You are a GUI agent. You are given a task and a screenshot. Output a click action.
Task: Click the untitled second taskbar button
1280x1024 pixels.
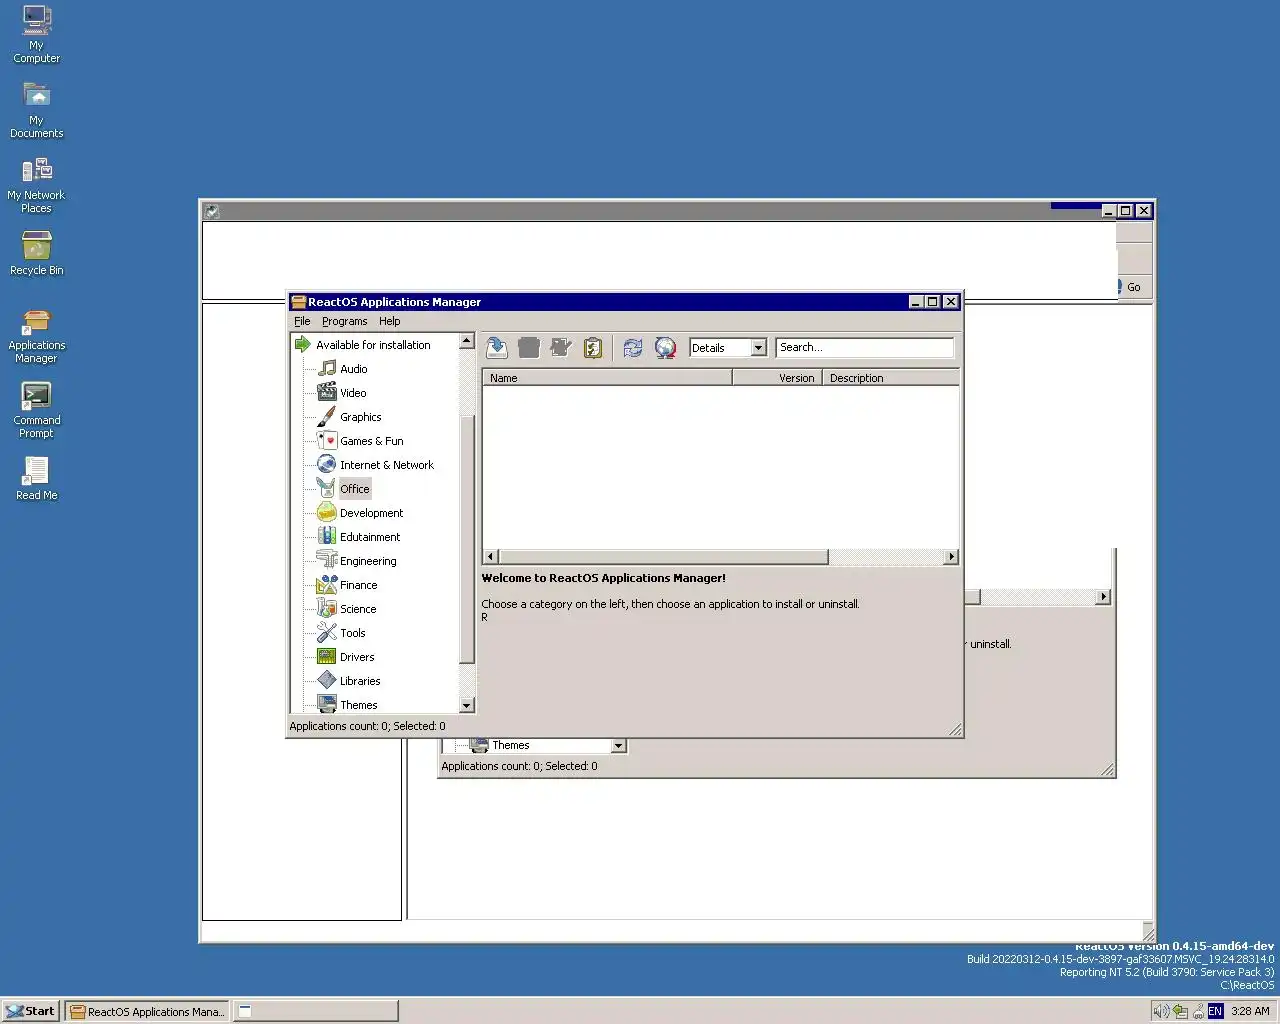click(315, 1011)
